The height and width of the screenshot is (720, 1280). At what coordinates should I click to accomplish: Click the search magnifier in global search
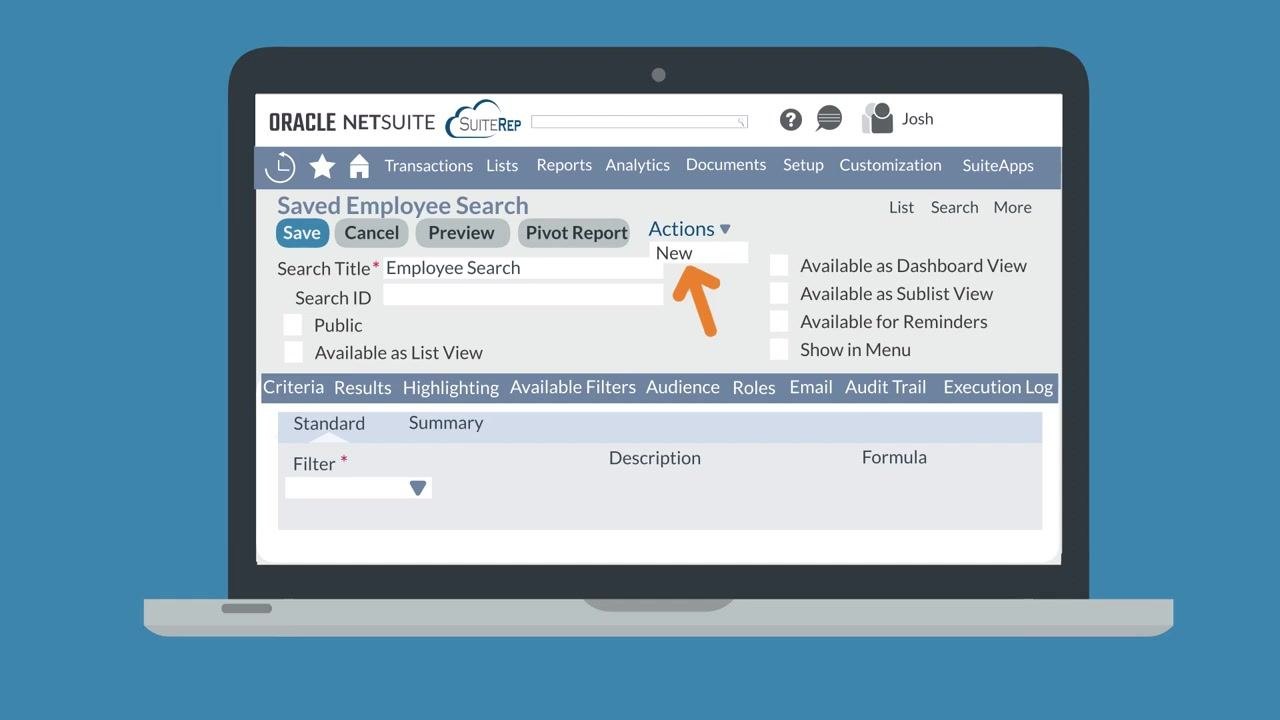[742, 122]
